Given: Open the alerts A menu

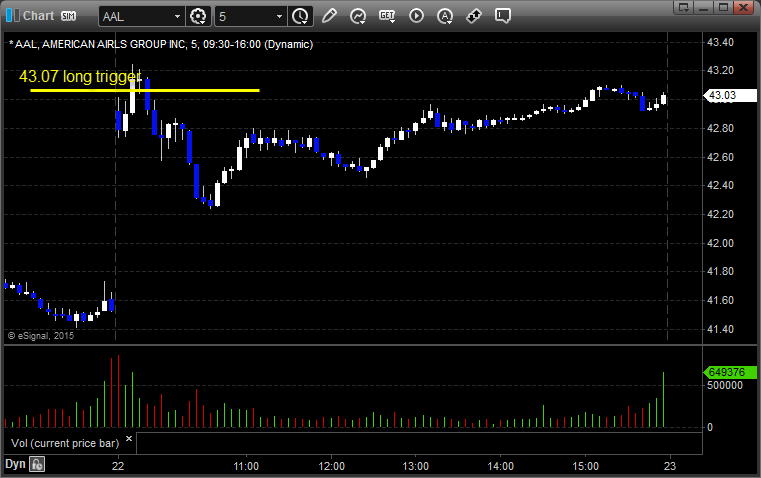Looking at the screenshot, I should (x=445, y=16).
